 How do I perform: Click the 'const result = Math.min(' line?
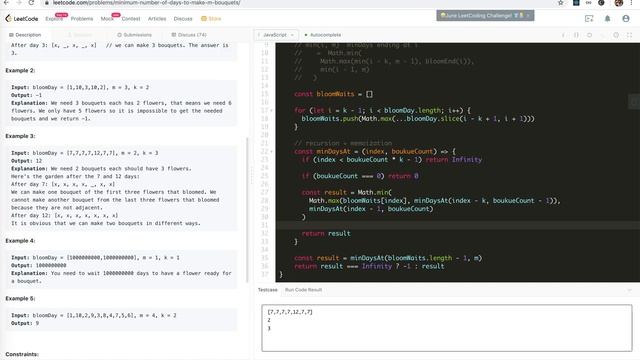pos(347,192)
